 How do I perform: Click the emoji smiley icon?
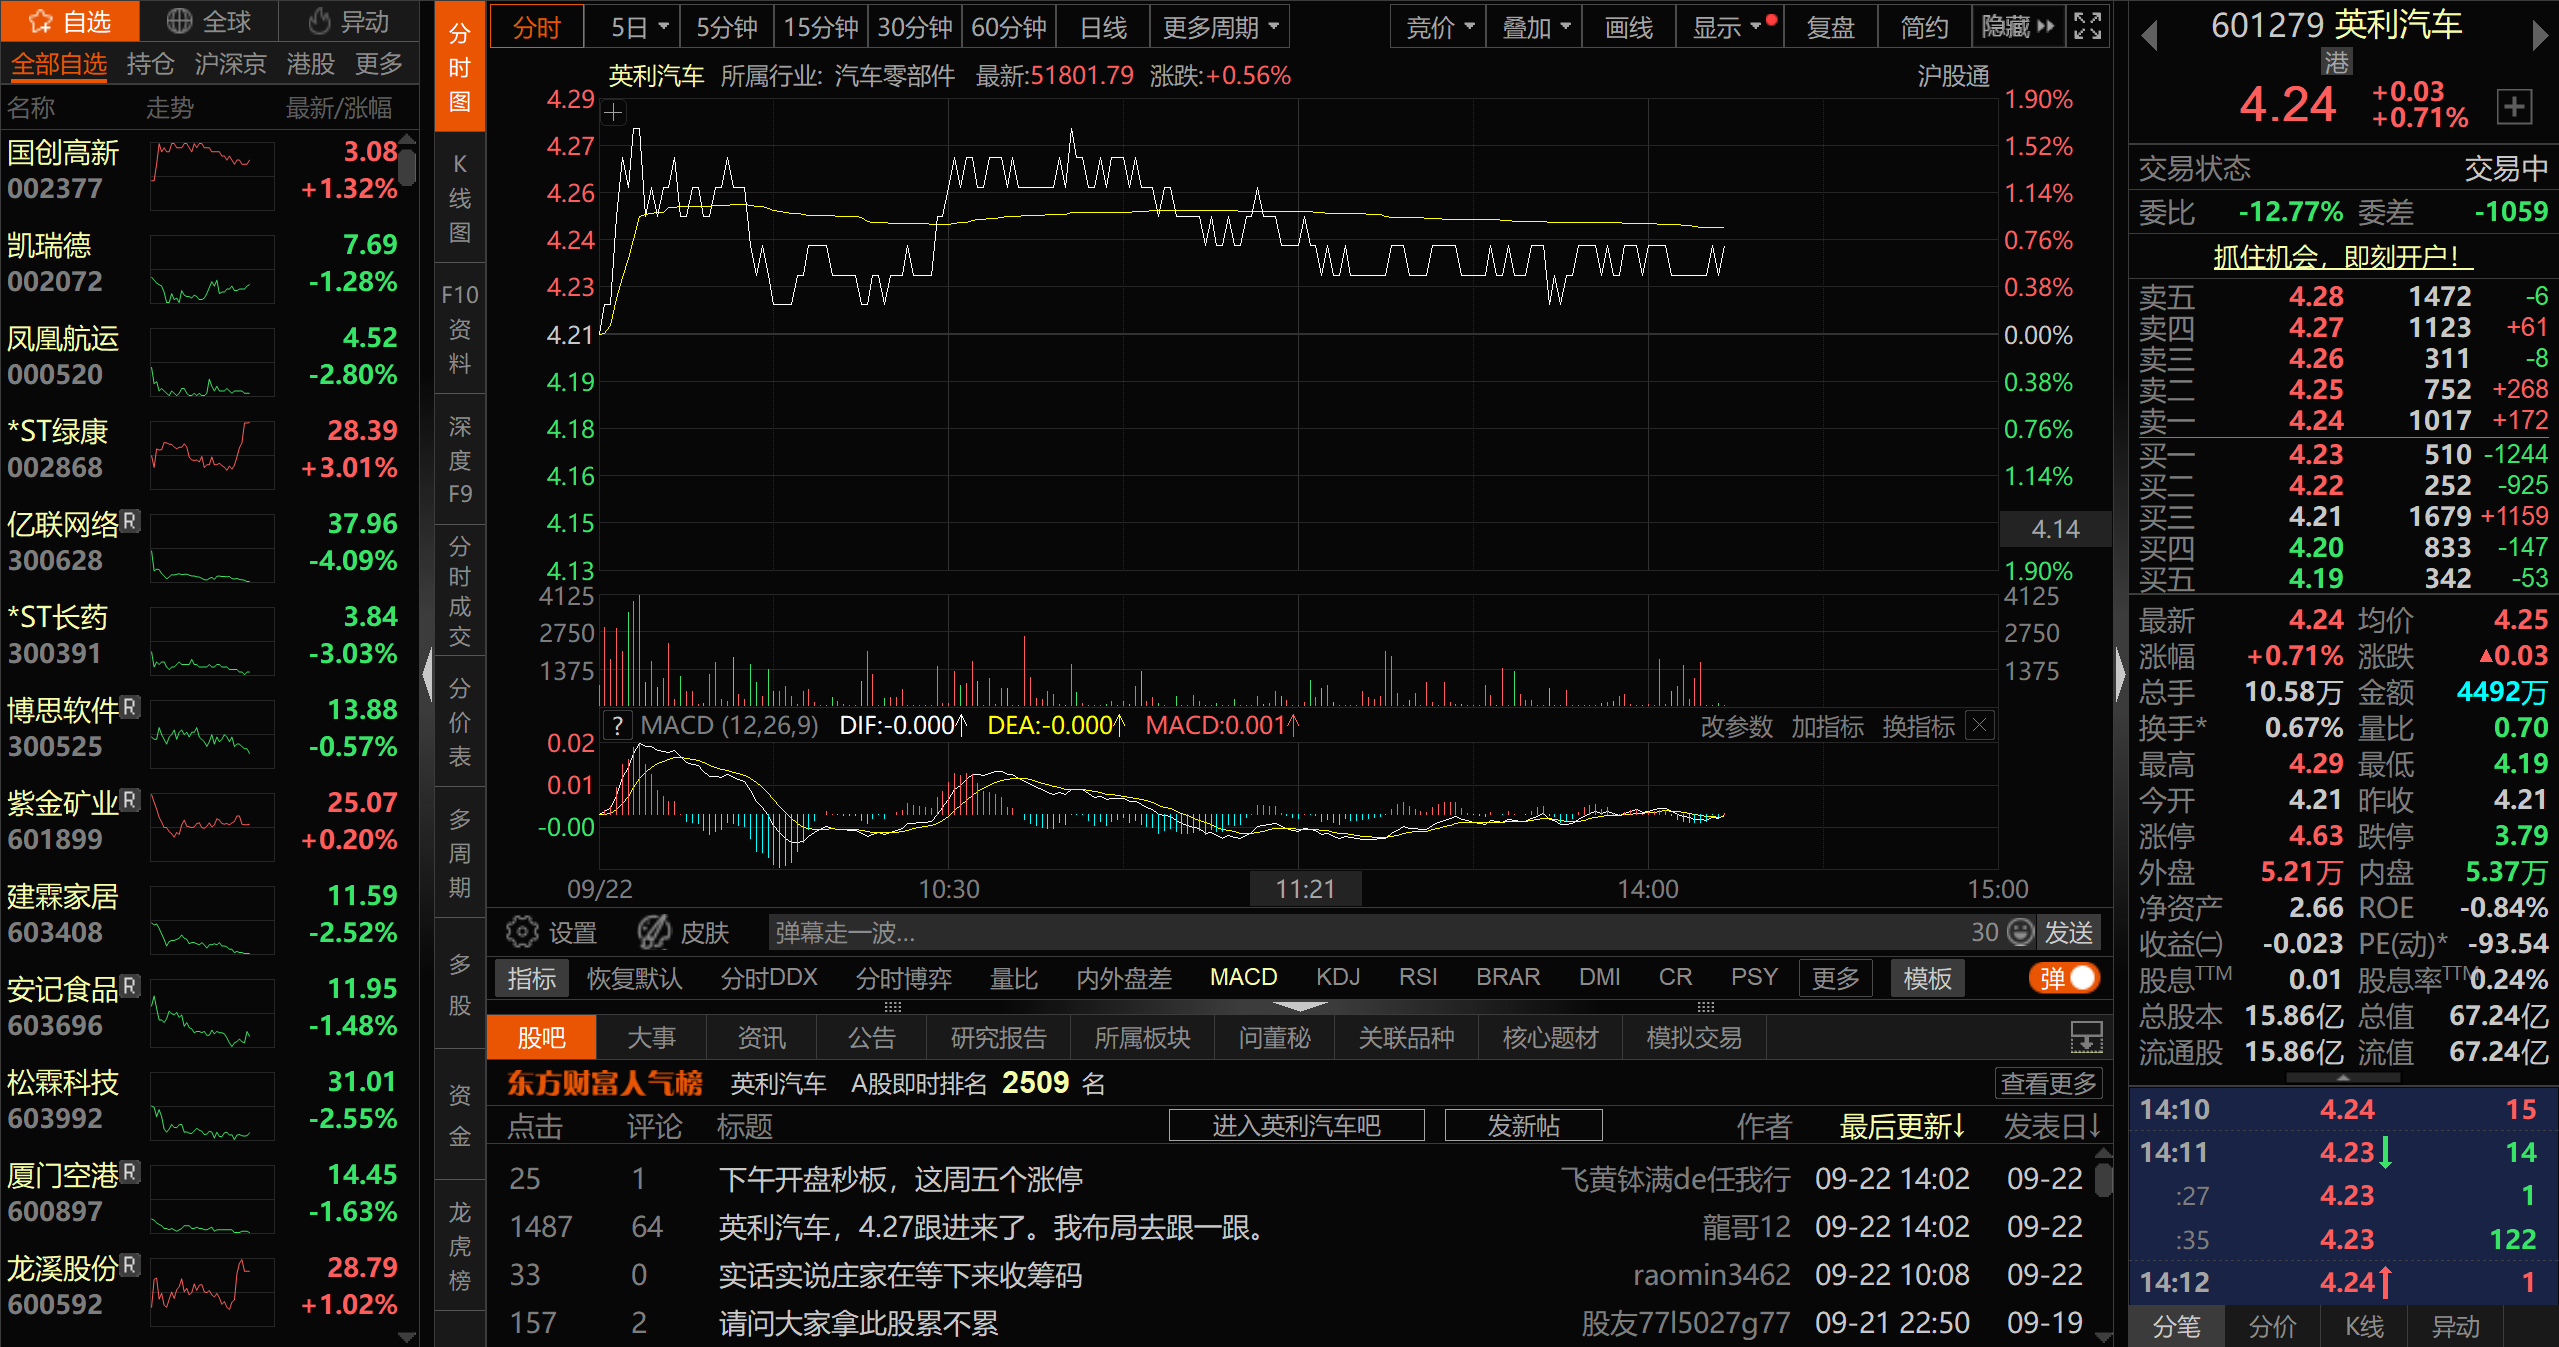(2021, 932)
